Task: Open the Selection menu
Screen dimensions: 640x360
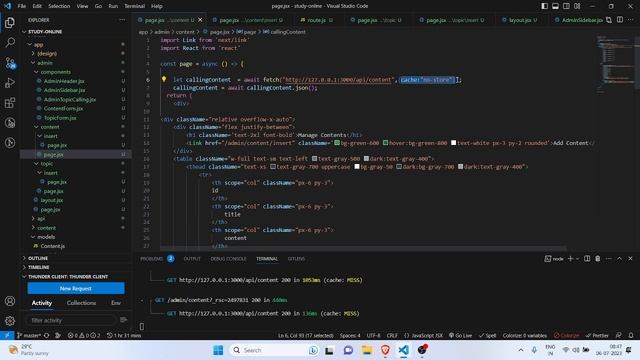Action: [59, 6]
